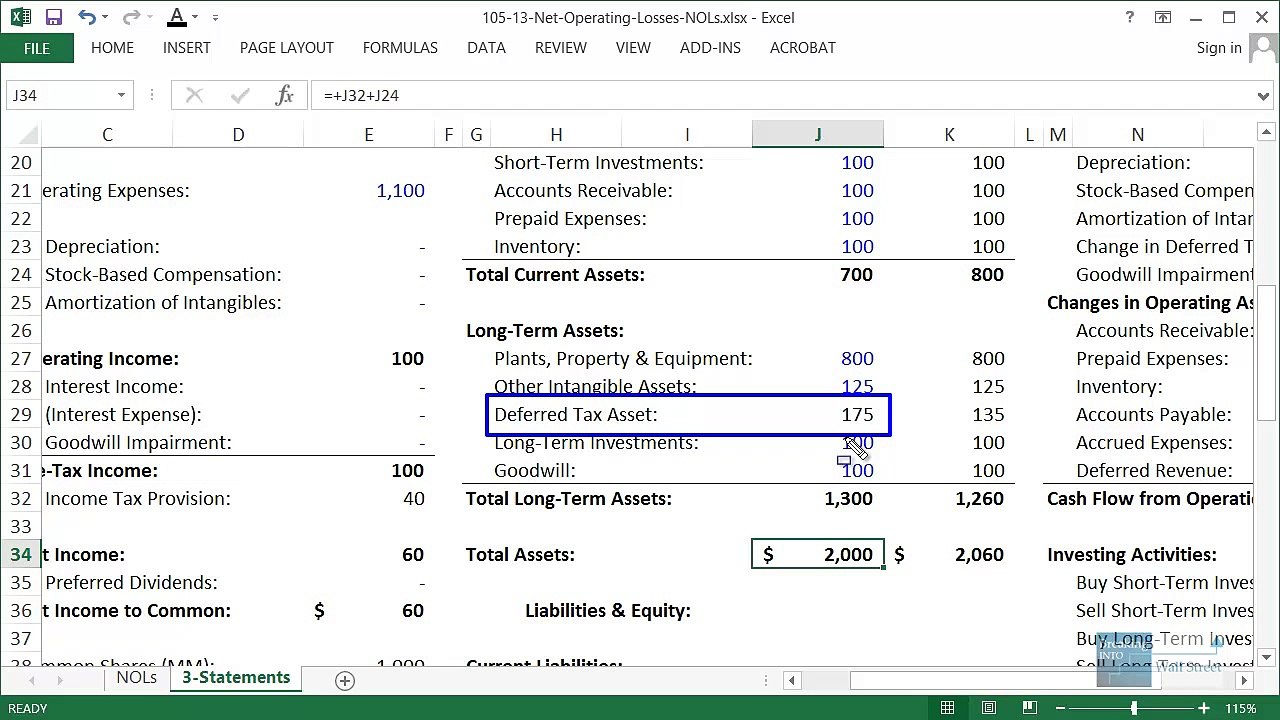Open the FILE tab
This screenshot has height=720, width=1280.
(x=37, y=48)
